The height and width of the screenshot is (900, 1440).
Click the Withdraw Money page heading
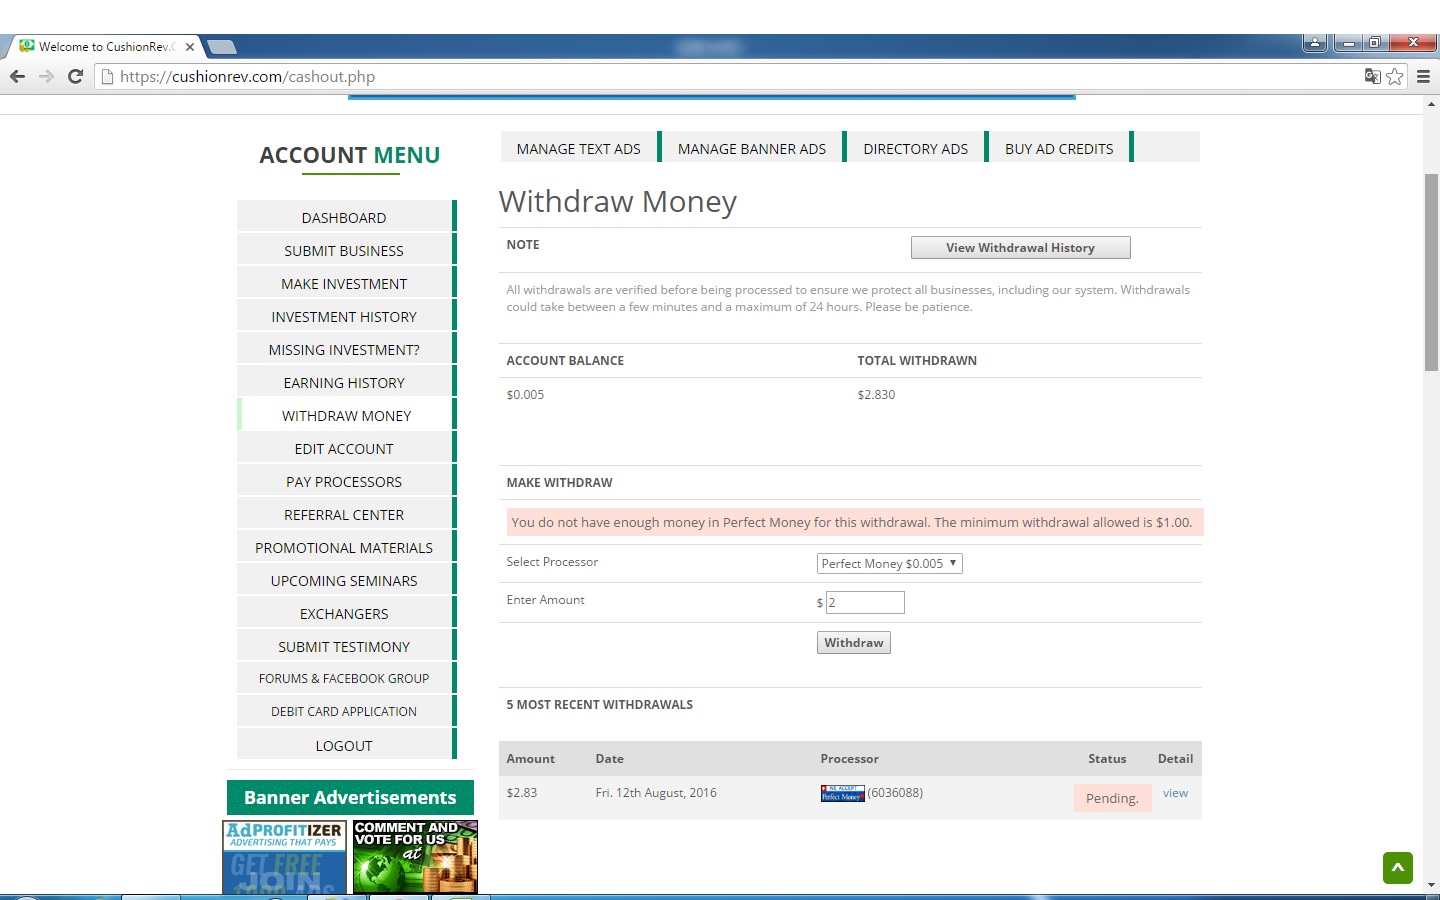(x=618, y=202)
